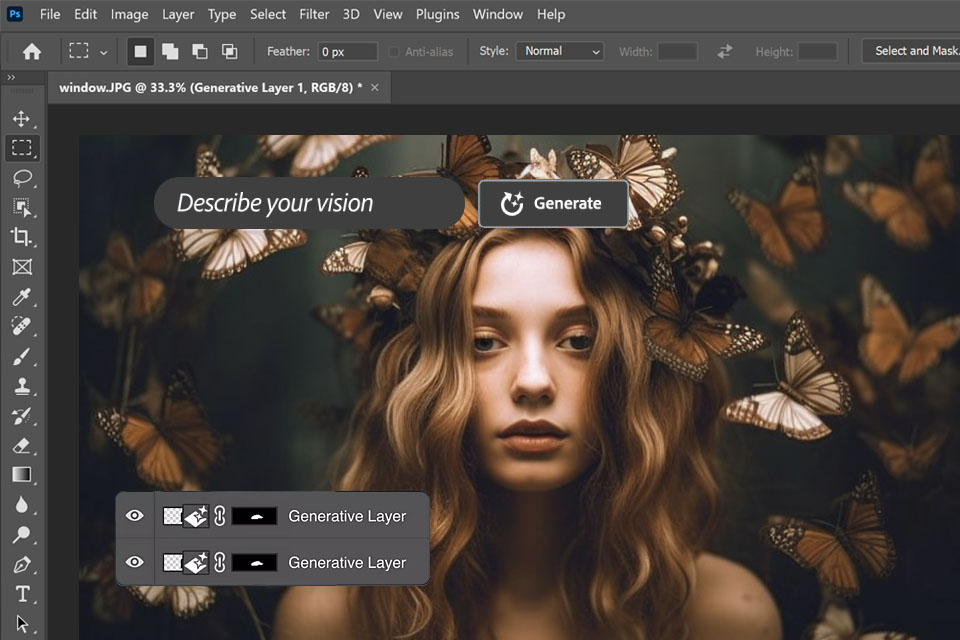Select the Eyedropper tool
Image resolution: width=960 pixels, height=640 pixels.
[22, 296]
